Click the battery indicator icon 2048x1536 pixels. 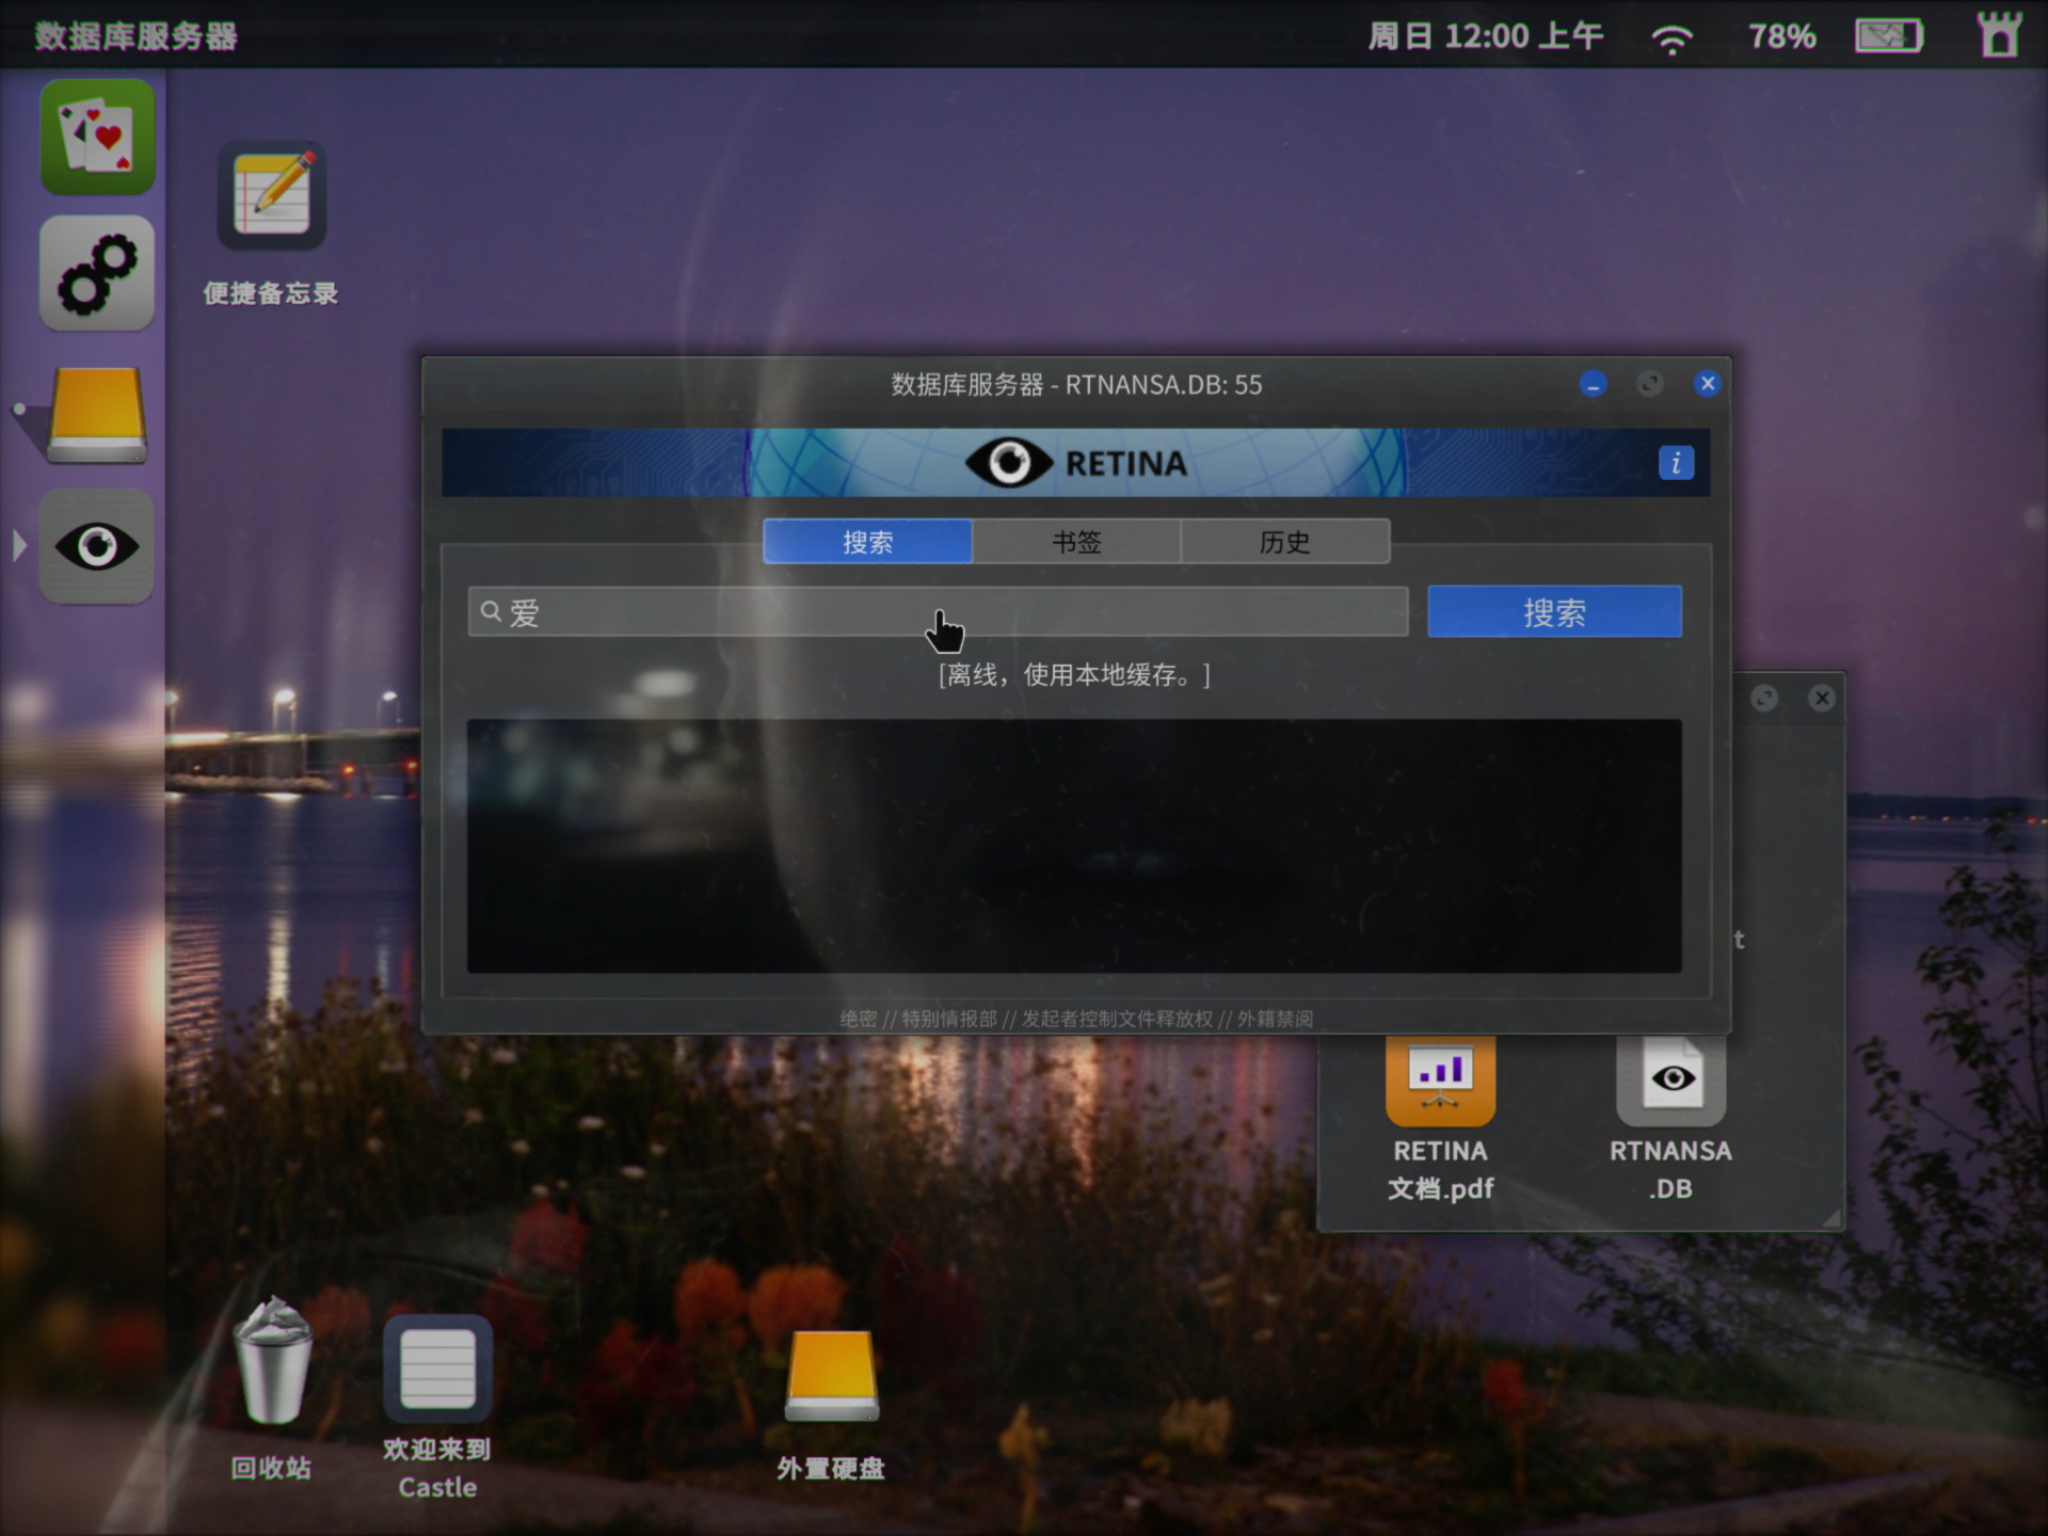[x=1889, y=37]
